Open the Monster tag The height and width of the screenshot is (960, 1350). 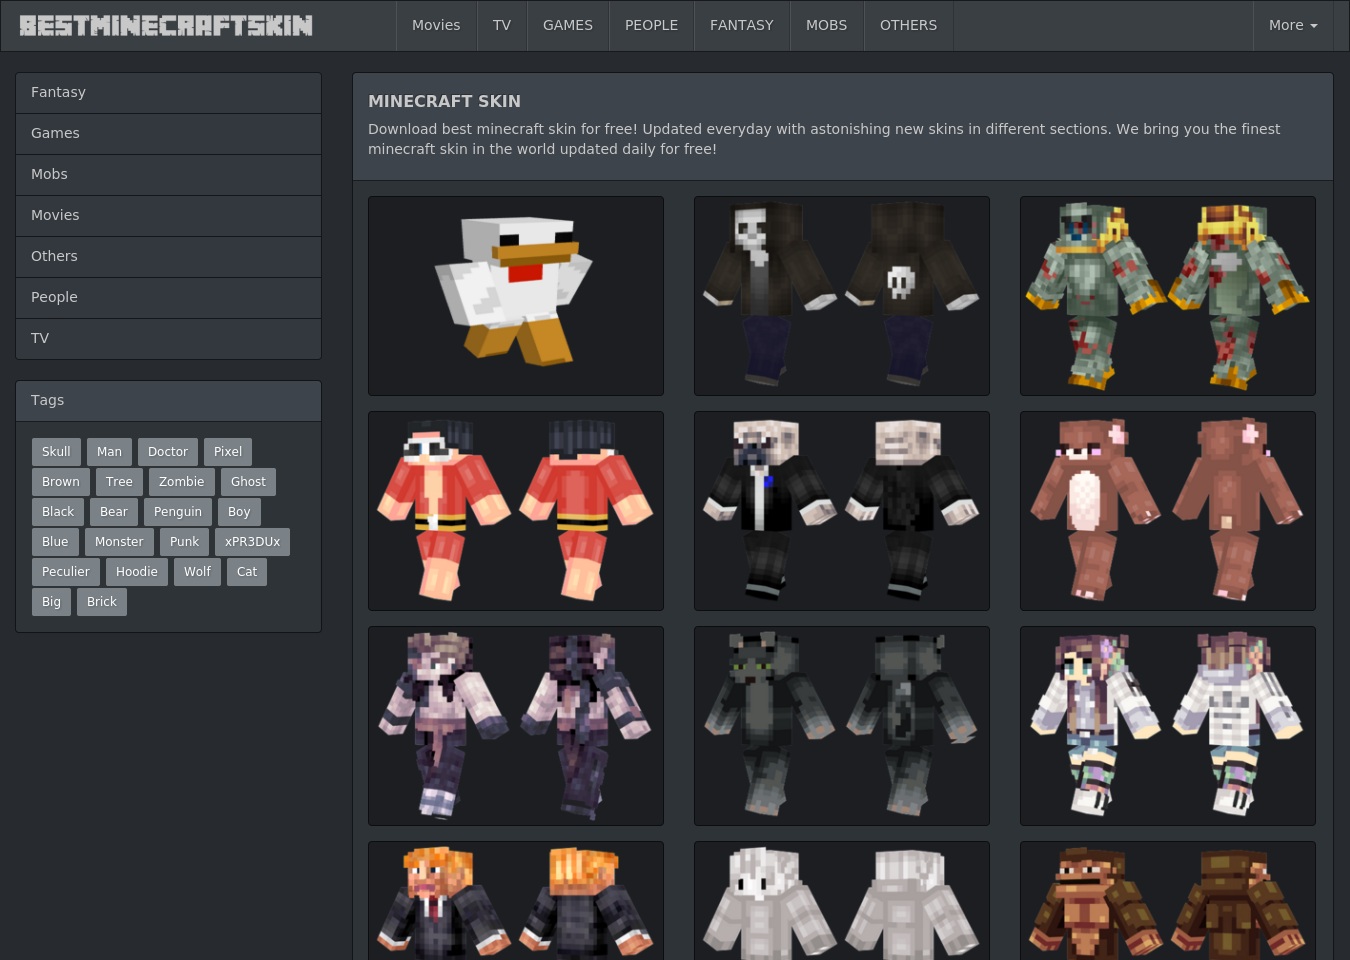119,542
